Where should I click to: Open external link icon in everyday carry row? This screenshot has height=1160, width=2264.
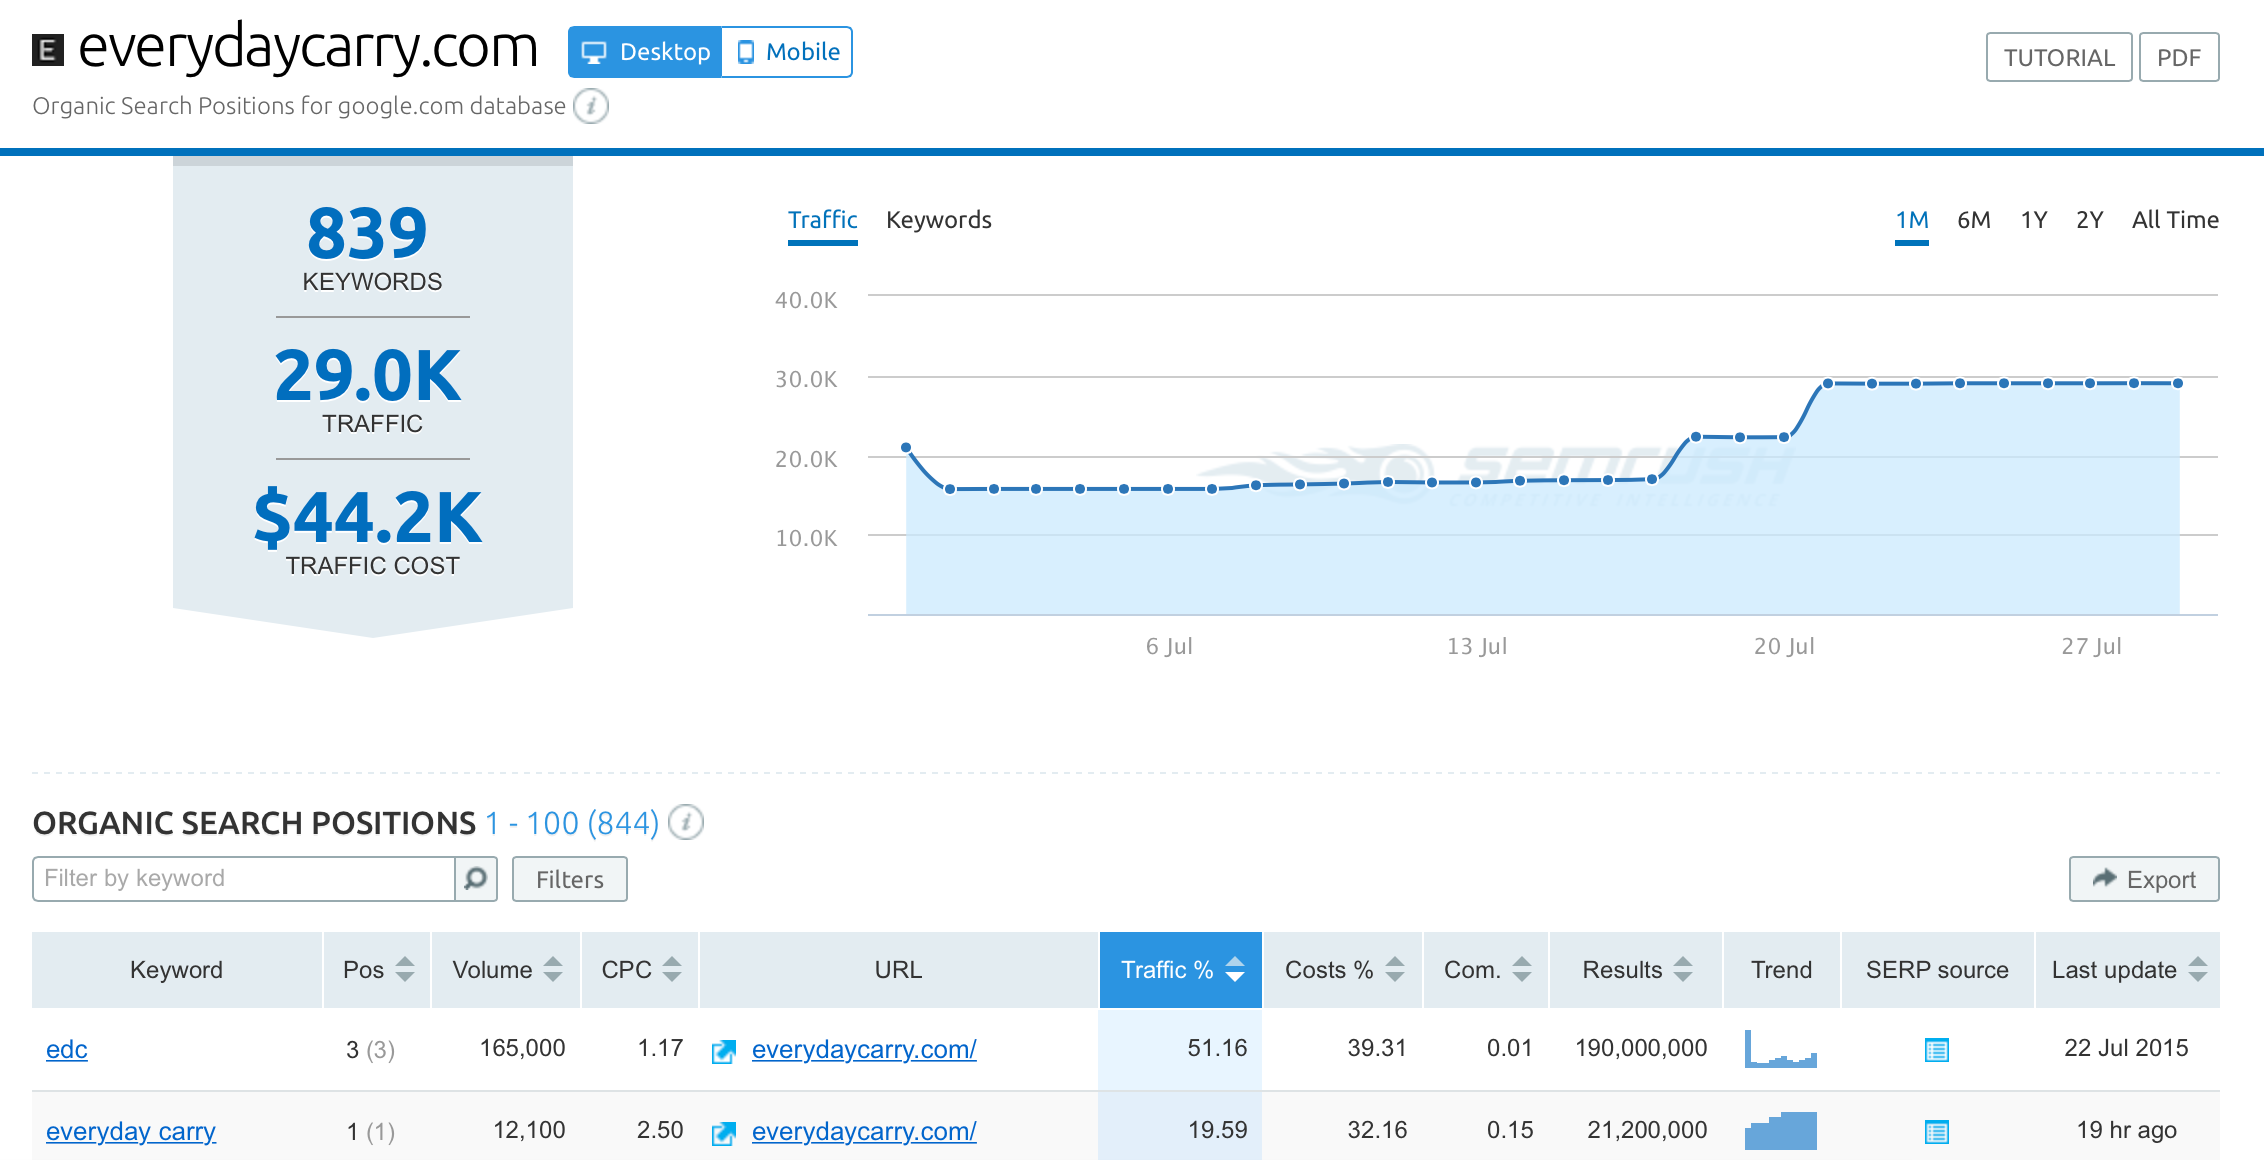[x=724, y=1133]
